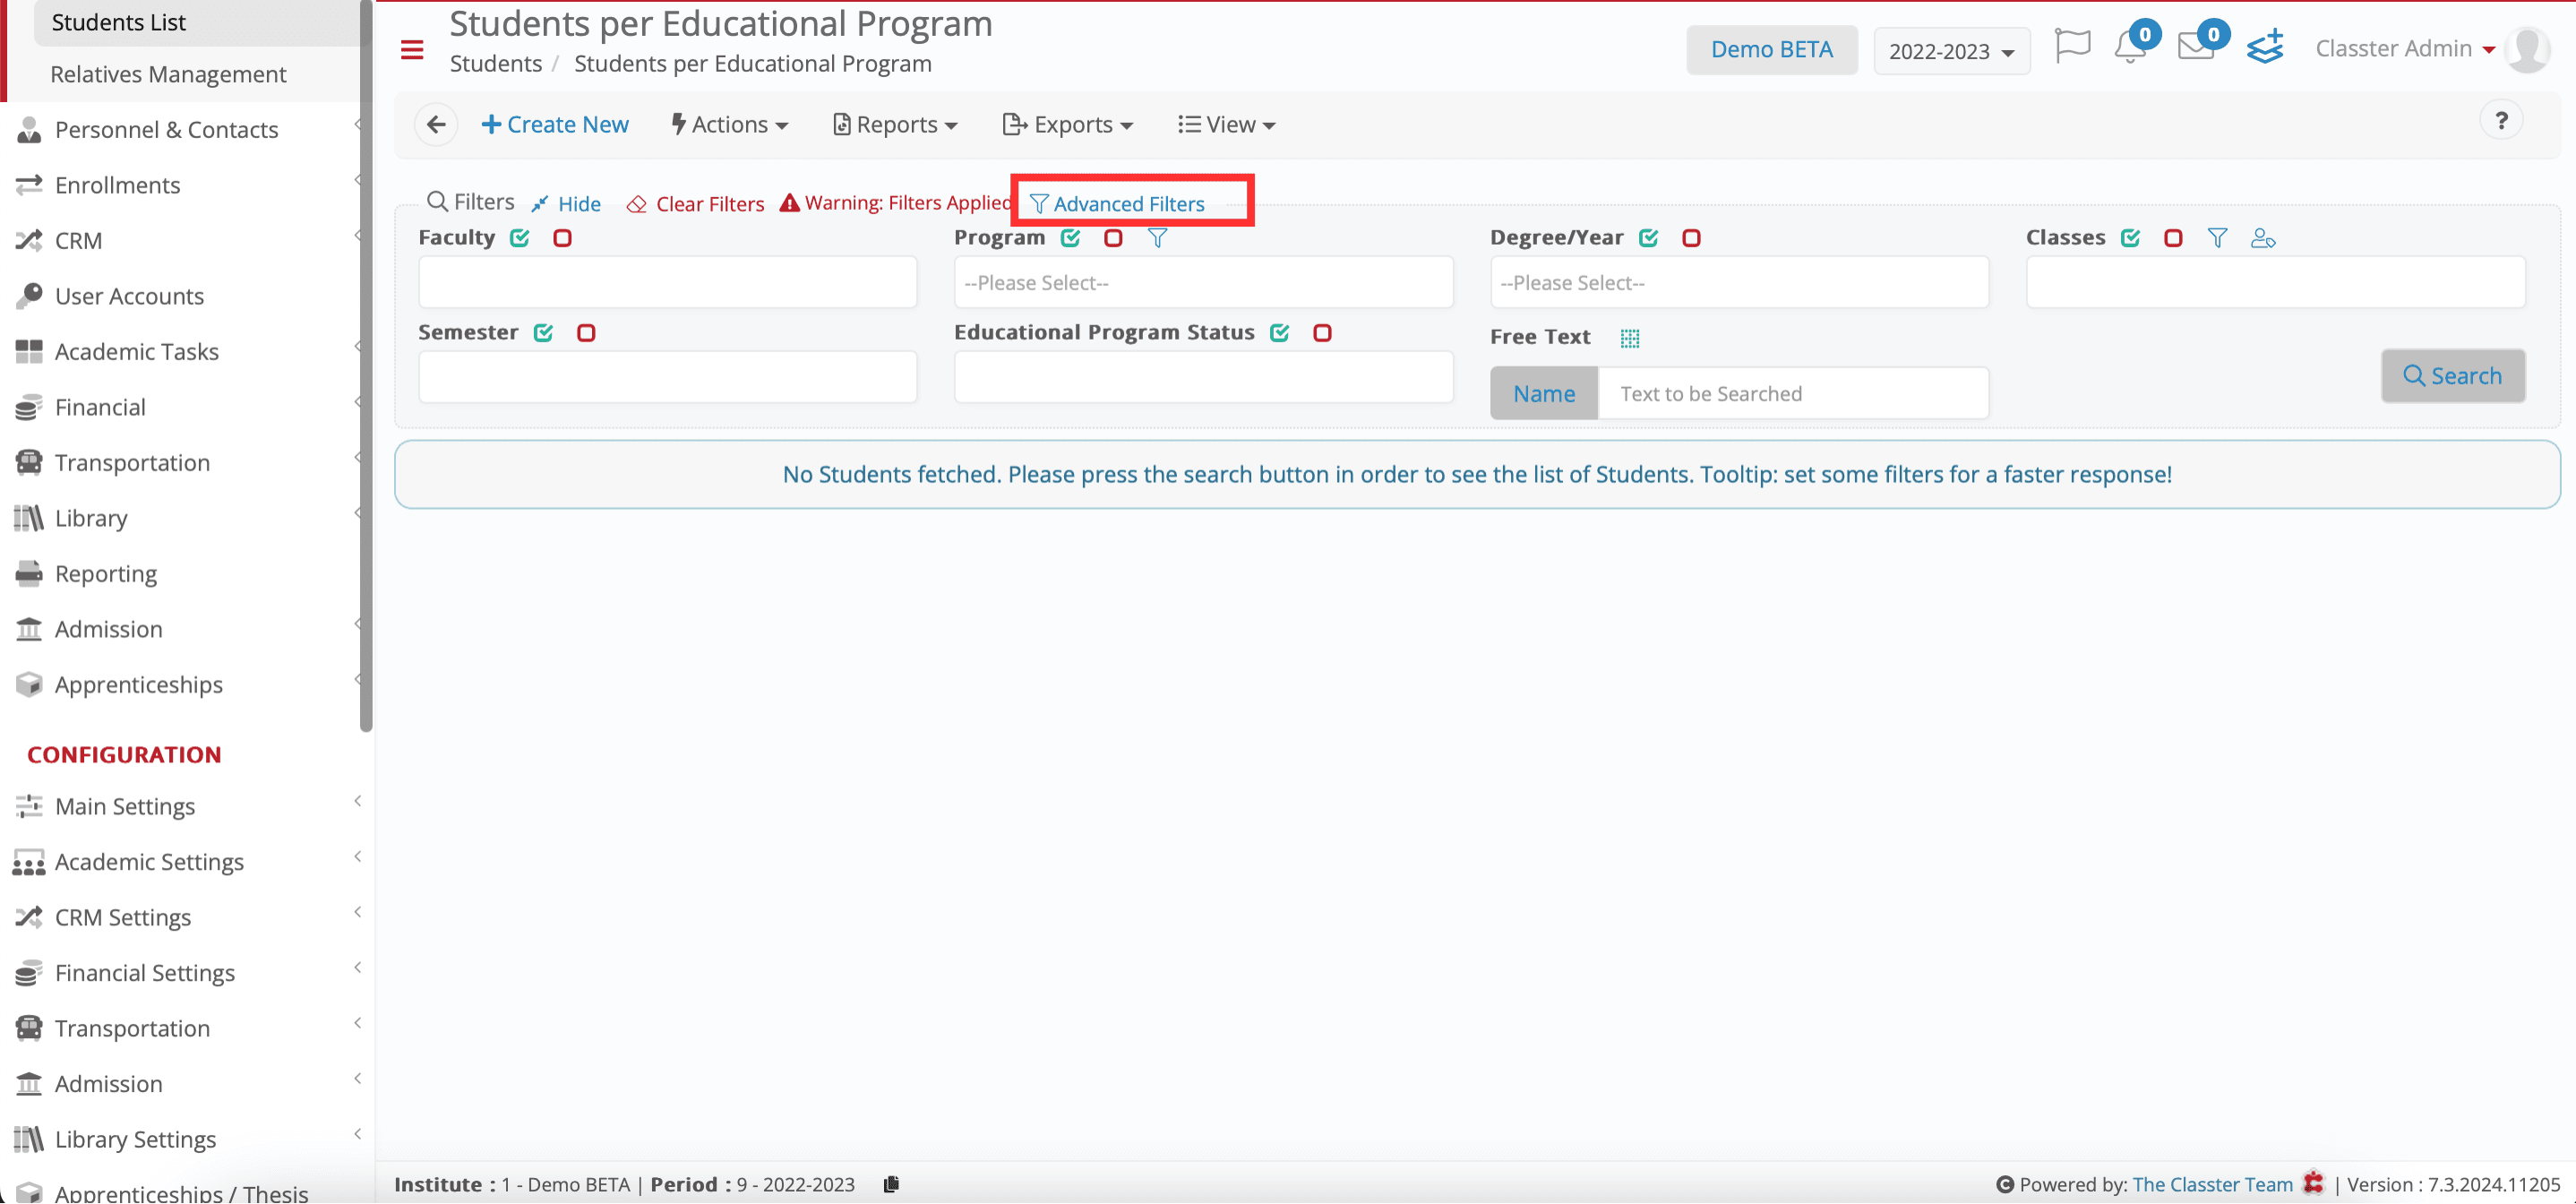Click the Library books icon
2576x1204 pixels.
point(29,518)
